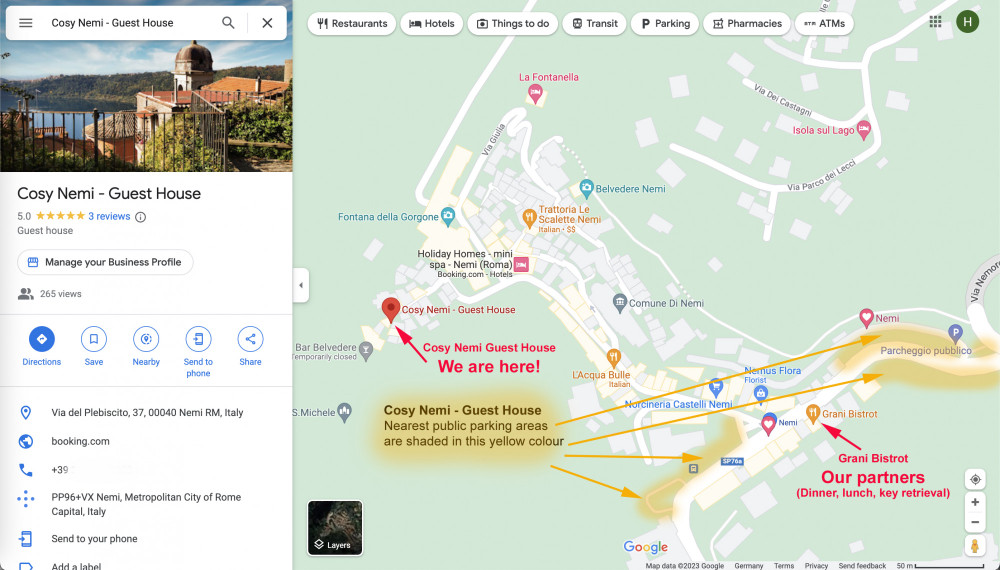
Task: Select the Transit filter chip
Action: tap(594, 24)
